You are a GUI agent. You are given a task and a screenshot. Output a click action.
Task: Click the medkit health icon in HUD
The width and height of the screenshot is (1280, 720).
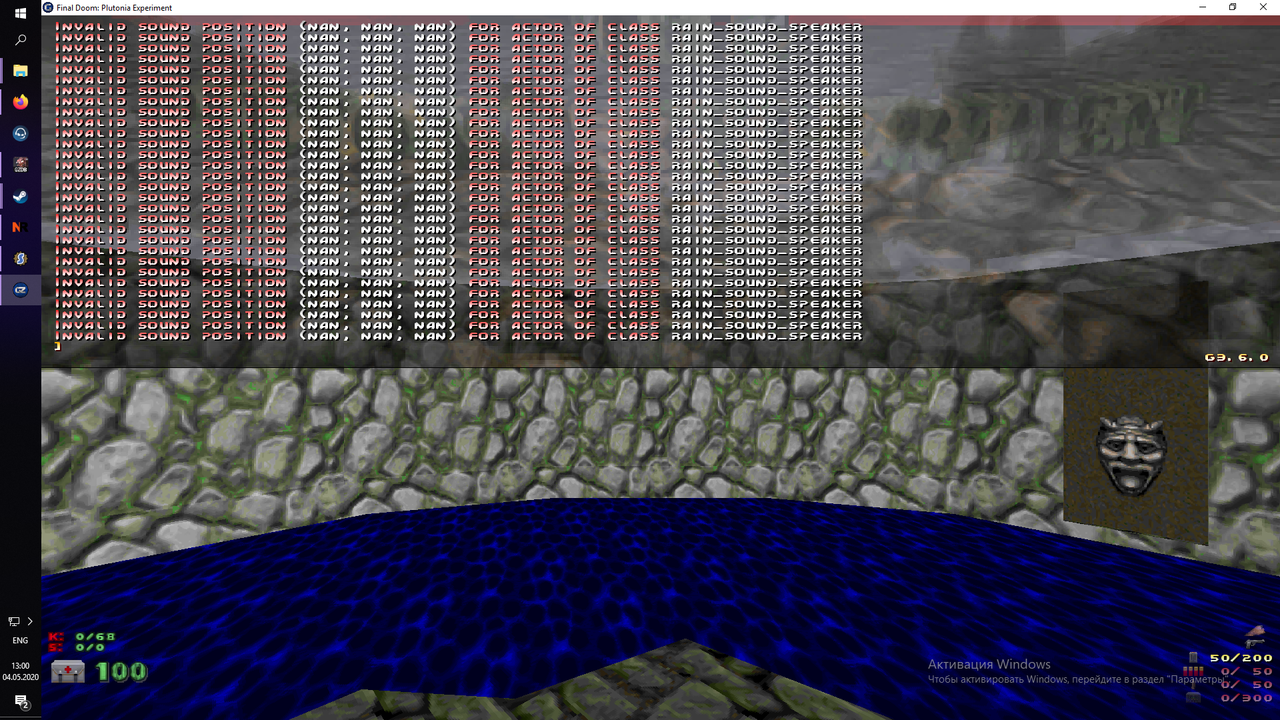pyautogui.click(x=68, y=671)
